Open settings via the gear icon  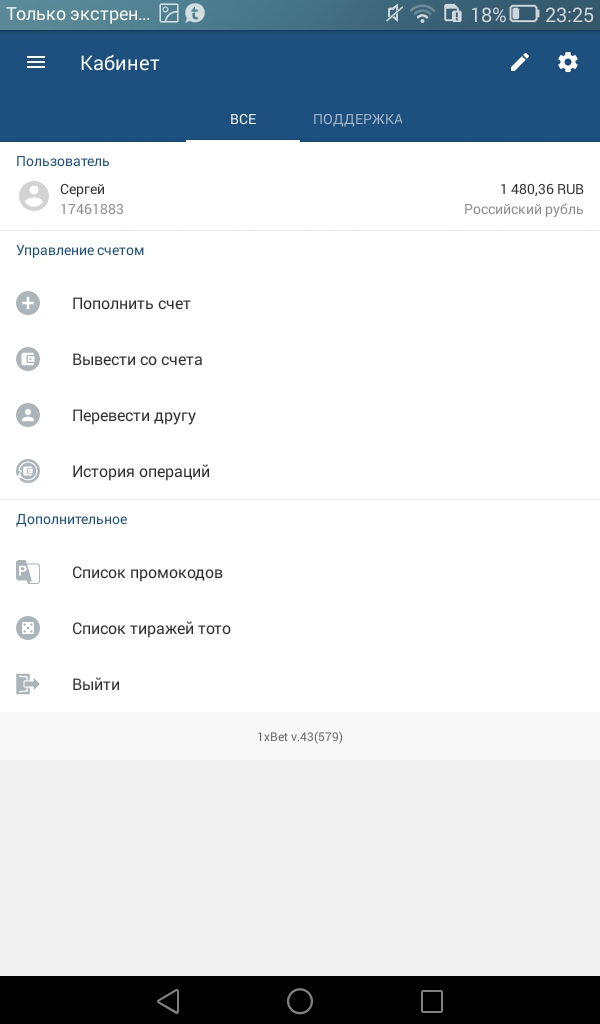567,63
